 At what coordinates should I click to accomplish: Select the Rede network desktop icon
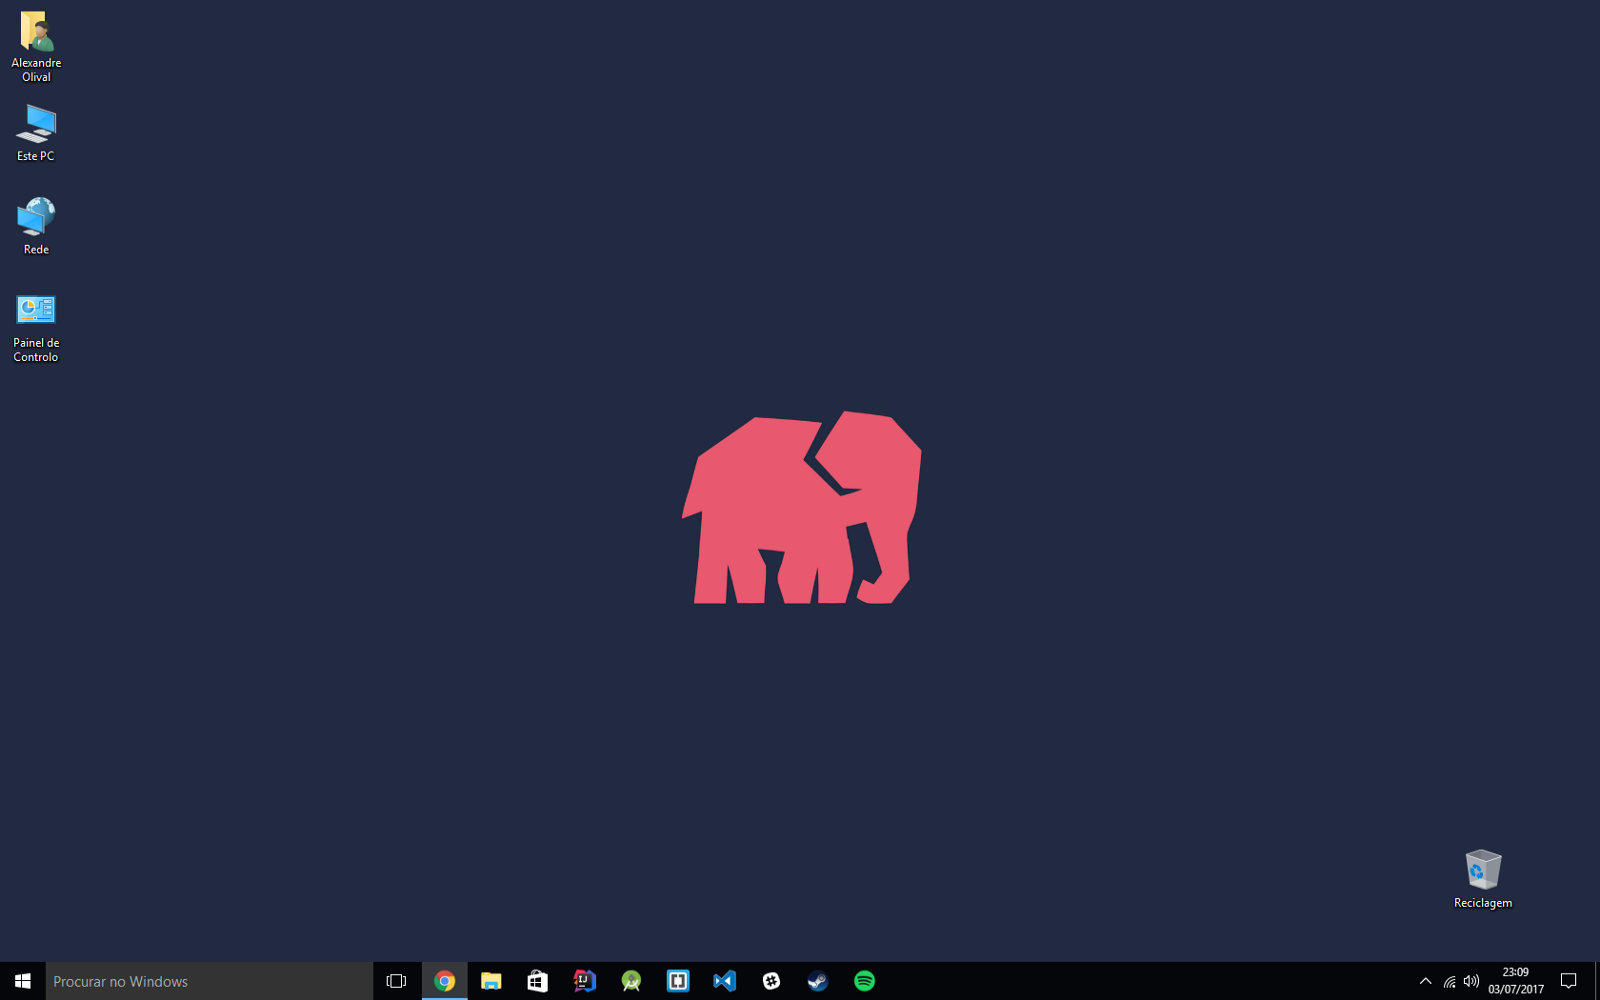[x=36, y=226]
